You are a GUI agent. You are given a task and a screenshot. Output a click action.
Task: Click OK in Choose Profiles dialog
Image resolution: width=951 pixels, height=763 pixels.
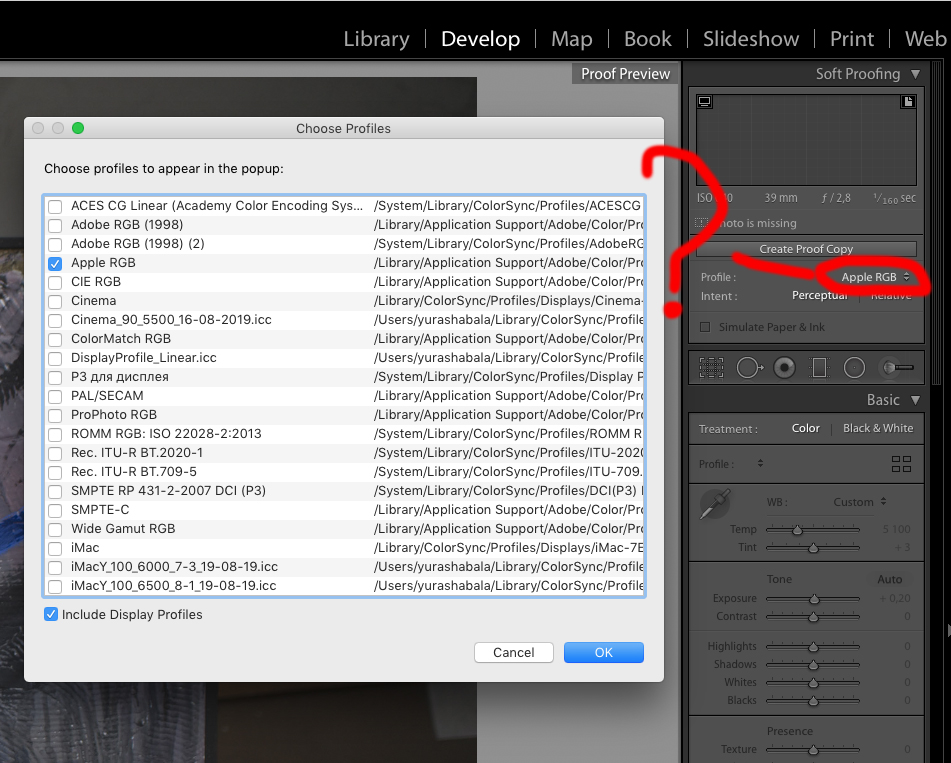click(603, 653)
